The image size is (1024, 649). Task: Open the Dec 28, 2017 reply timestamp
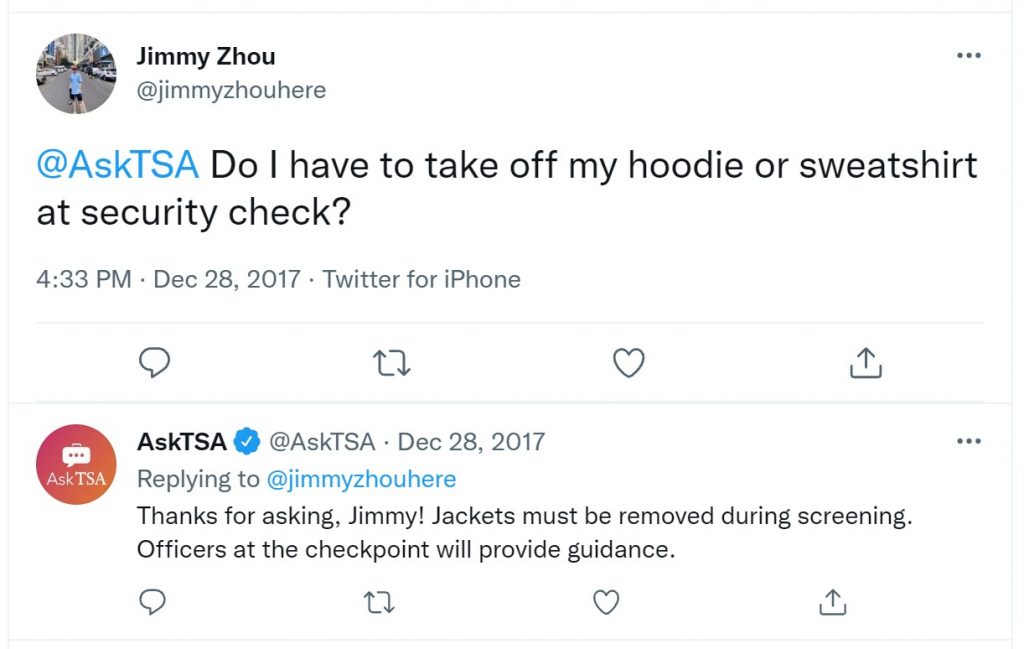tap(471, 442)
